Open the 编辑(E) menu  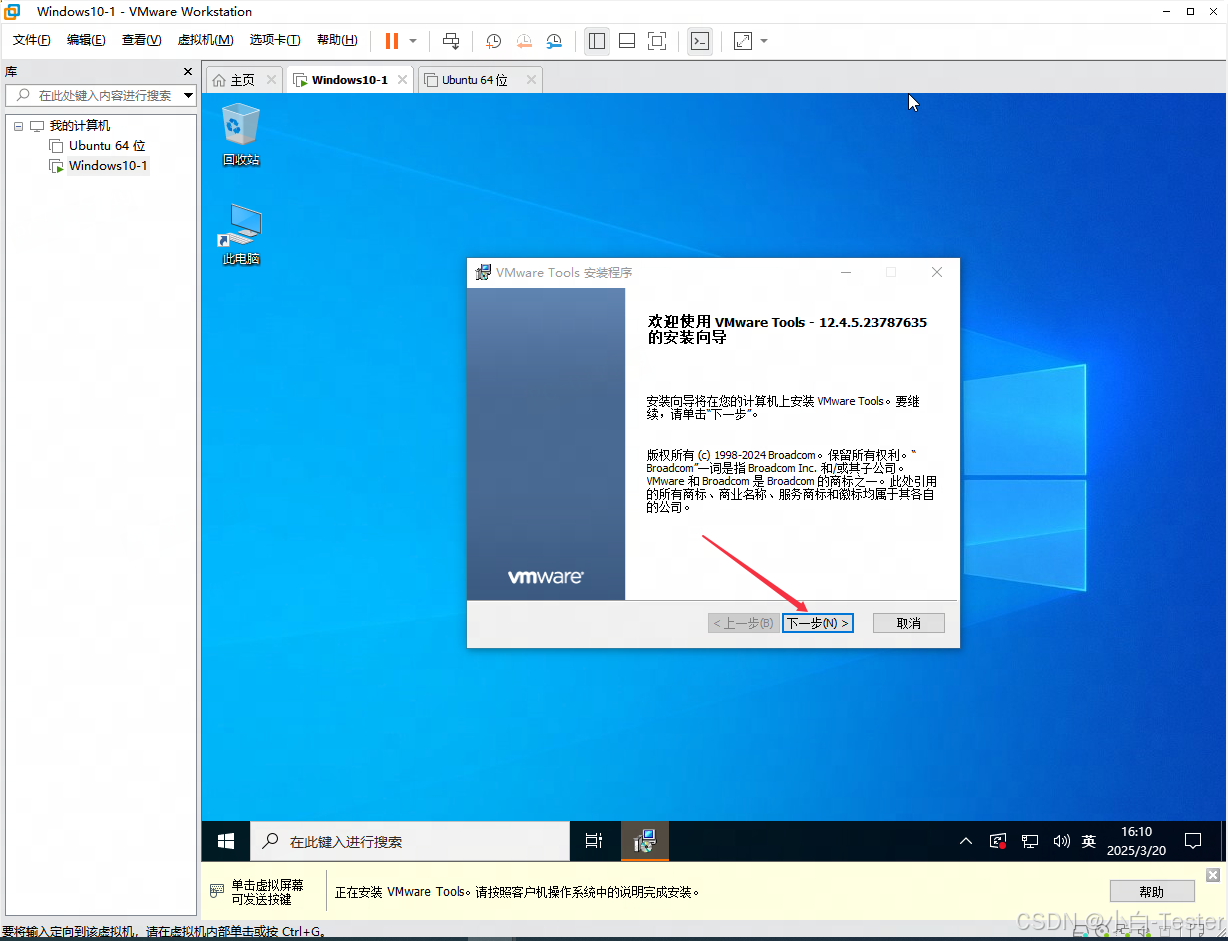(x=86, y=40)
